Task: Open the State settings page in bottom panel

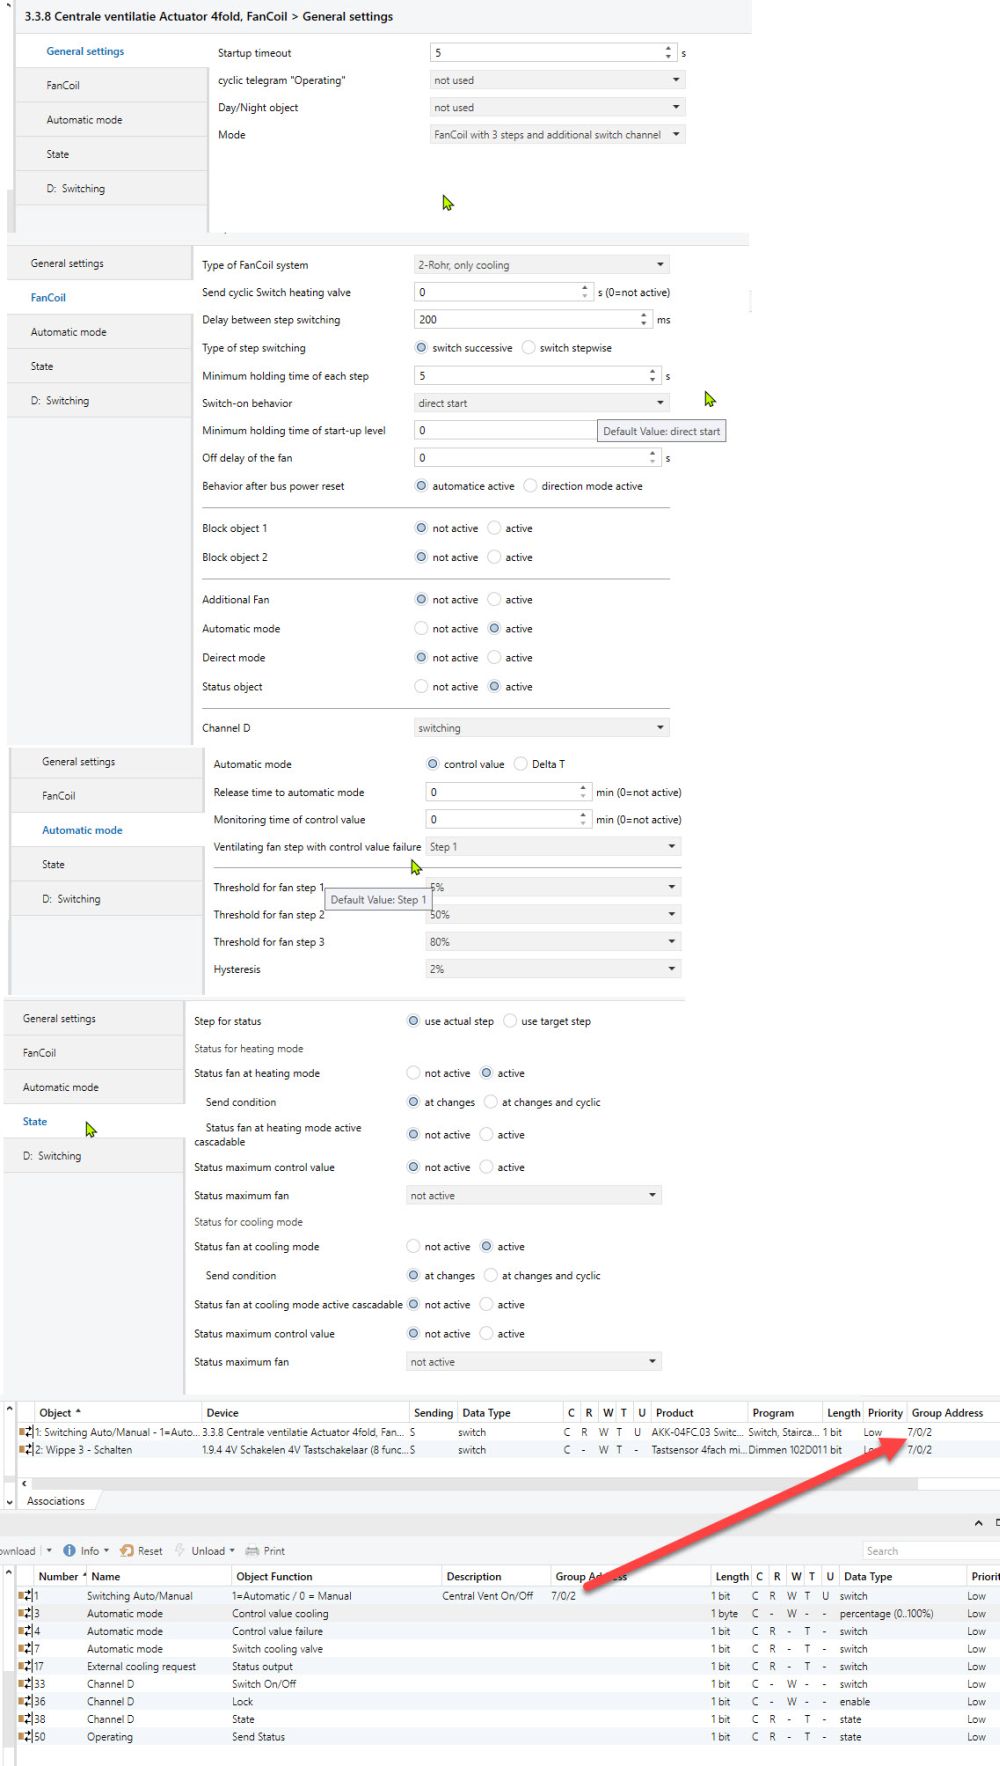Action: [35, 1122]
